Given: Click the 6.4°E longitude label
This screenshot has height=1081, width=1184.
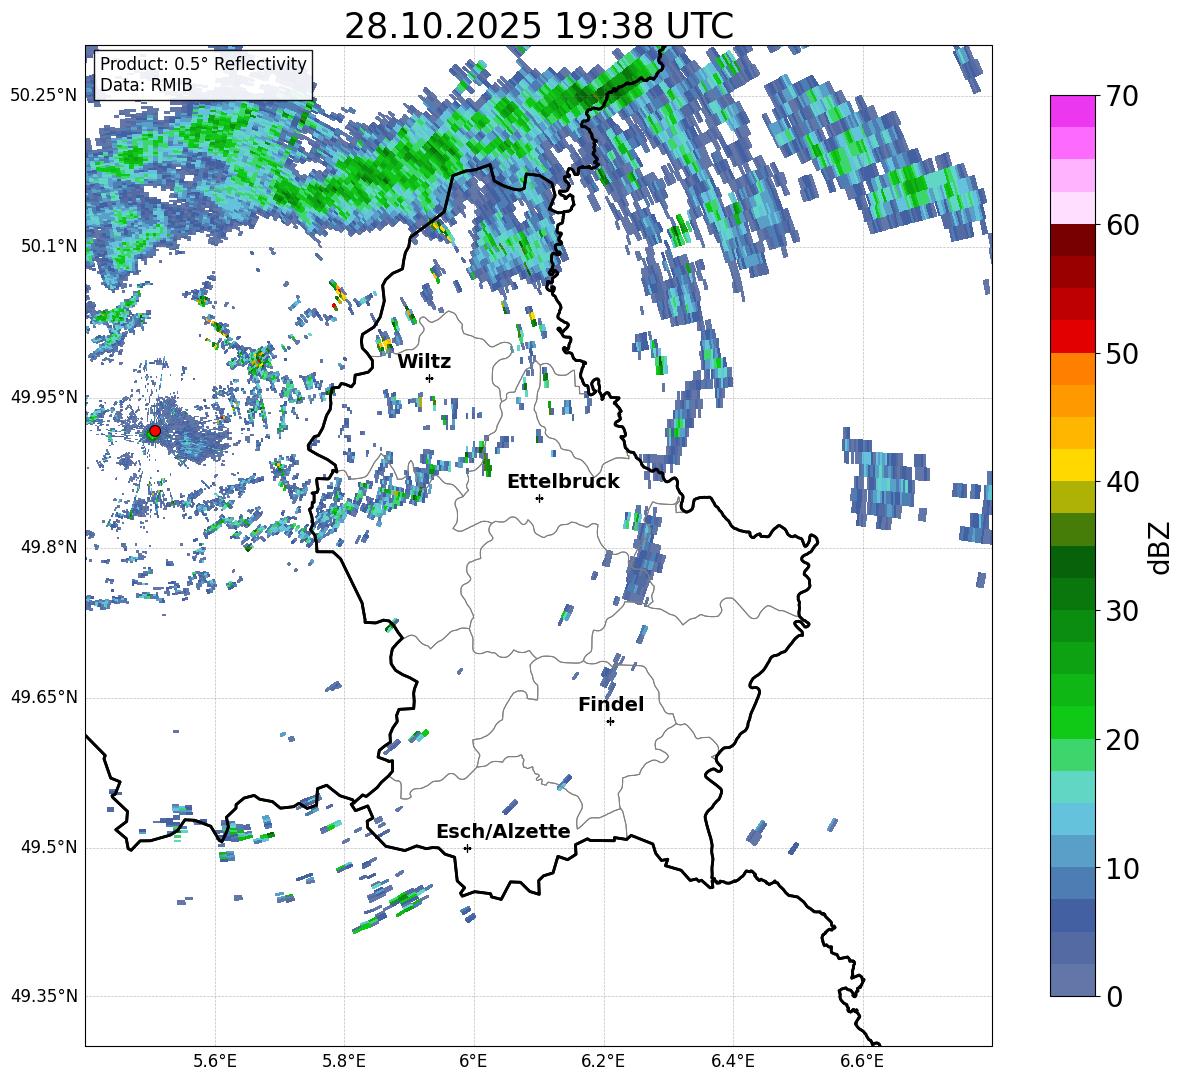Looking at the screenshot, I should (733, 1061).
